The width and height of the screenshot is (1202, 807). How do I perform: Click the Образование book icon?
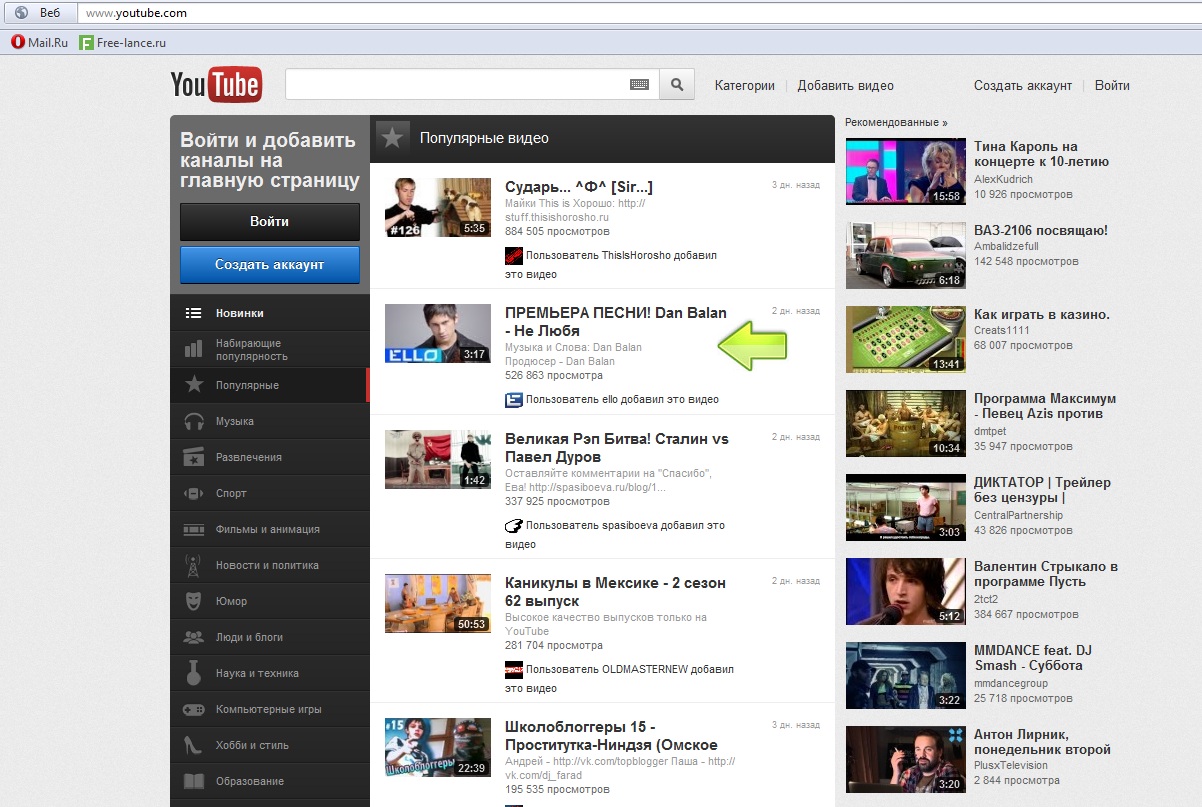coord(194,781)
